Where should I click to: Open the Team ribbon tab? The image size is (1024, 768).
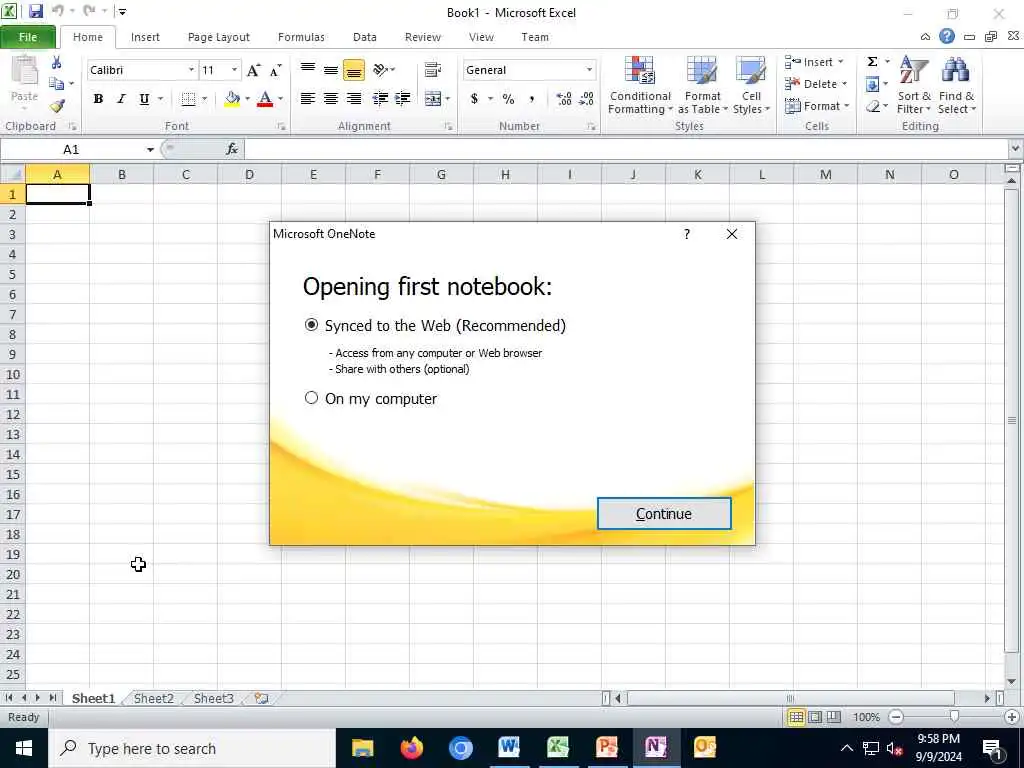pos(535,37)
